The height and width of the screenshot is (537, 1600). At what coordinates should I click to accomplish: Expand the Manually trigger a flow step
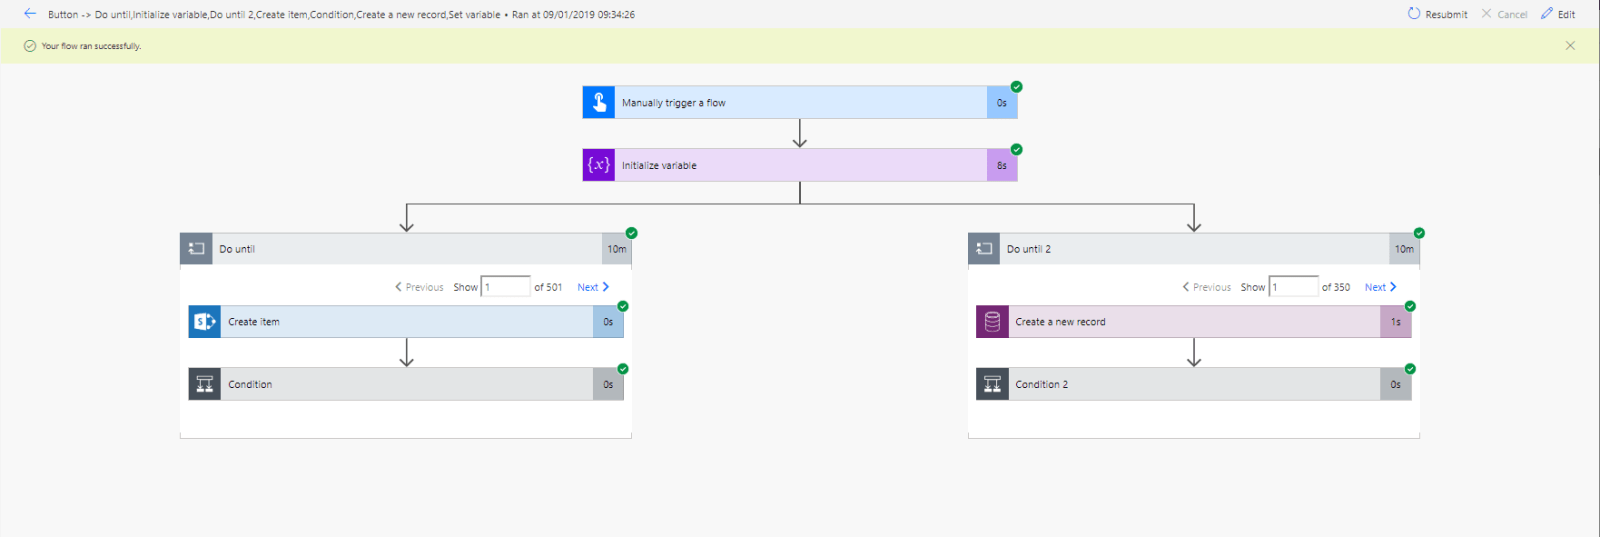click(800, 102)
